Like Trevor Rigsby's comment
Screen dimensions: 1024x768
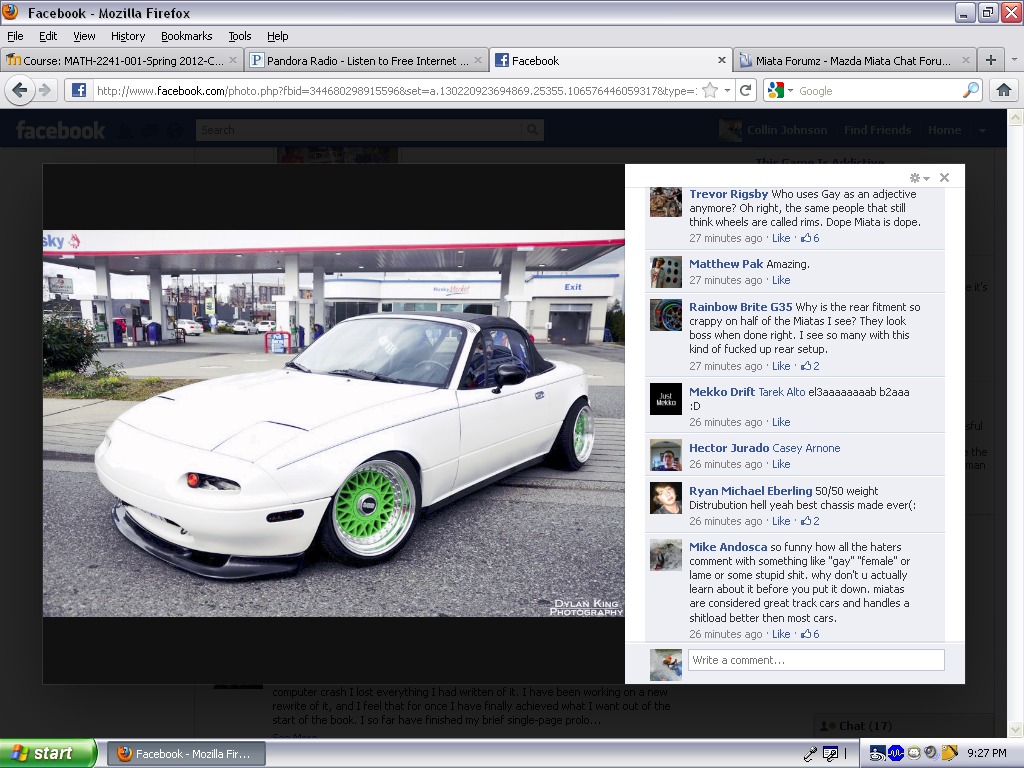(780, 238)
